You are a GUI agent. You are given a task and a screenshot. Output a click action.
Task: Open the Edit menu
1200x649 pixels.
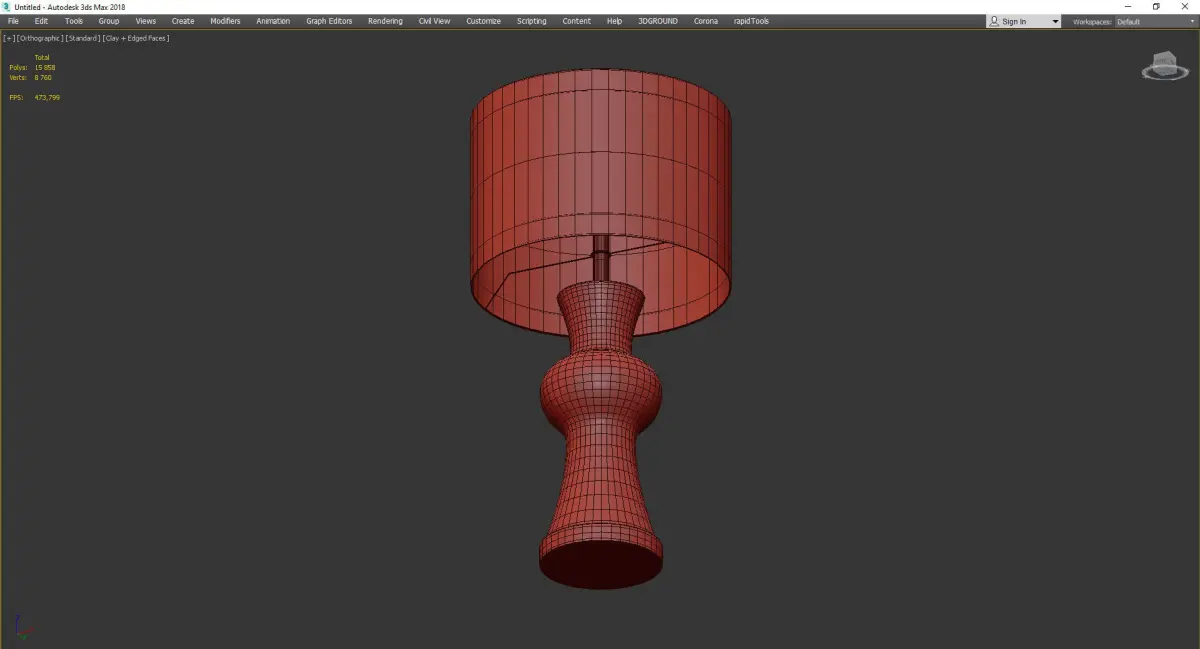(41, 21)
